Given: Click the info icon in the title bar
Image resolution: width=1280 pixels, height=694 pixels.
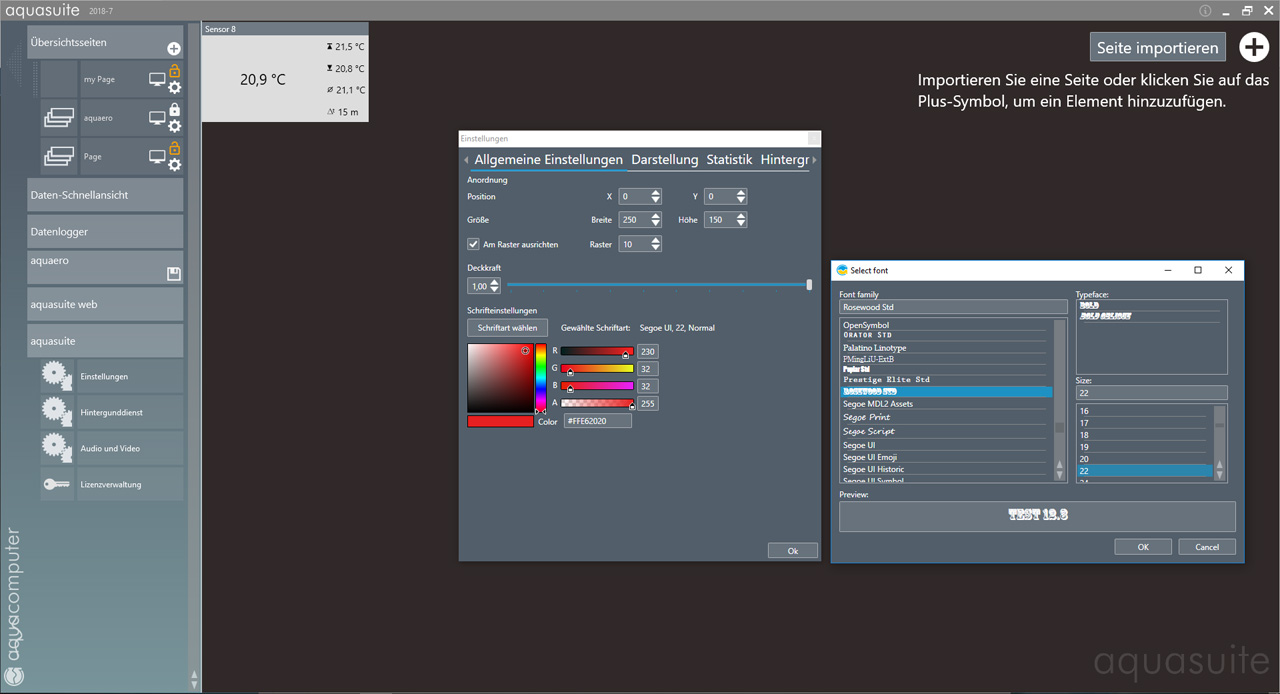Looking at the screenshot, I should coord(1205,11).
